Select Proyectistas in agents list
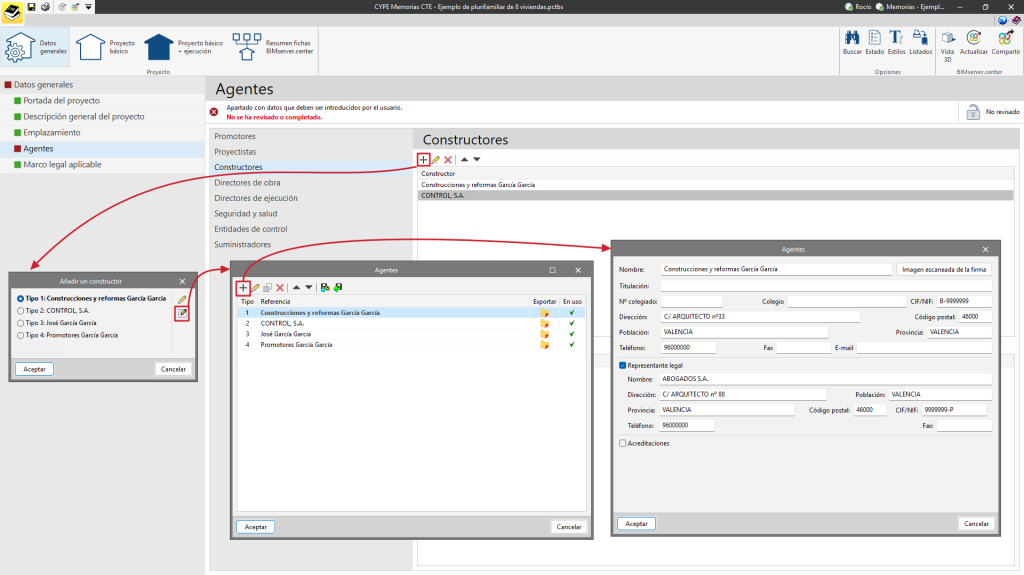 (235, 152)
